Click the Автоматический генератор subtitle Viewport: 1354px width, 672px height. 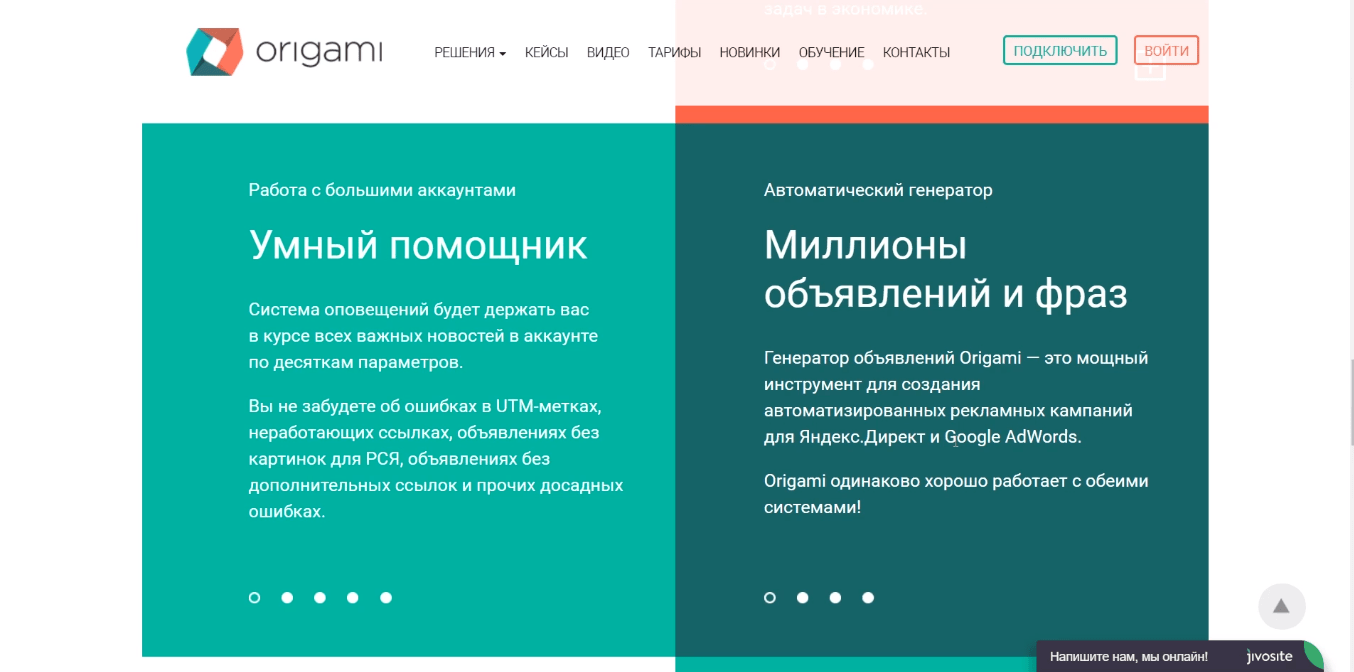[878, 190]
